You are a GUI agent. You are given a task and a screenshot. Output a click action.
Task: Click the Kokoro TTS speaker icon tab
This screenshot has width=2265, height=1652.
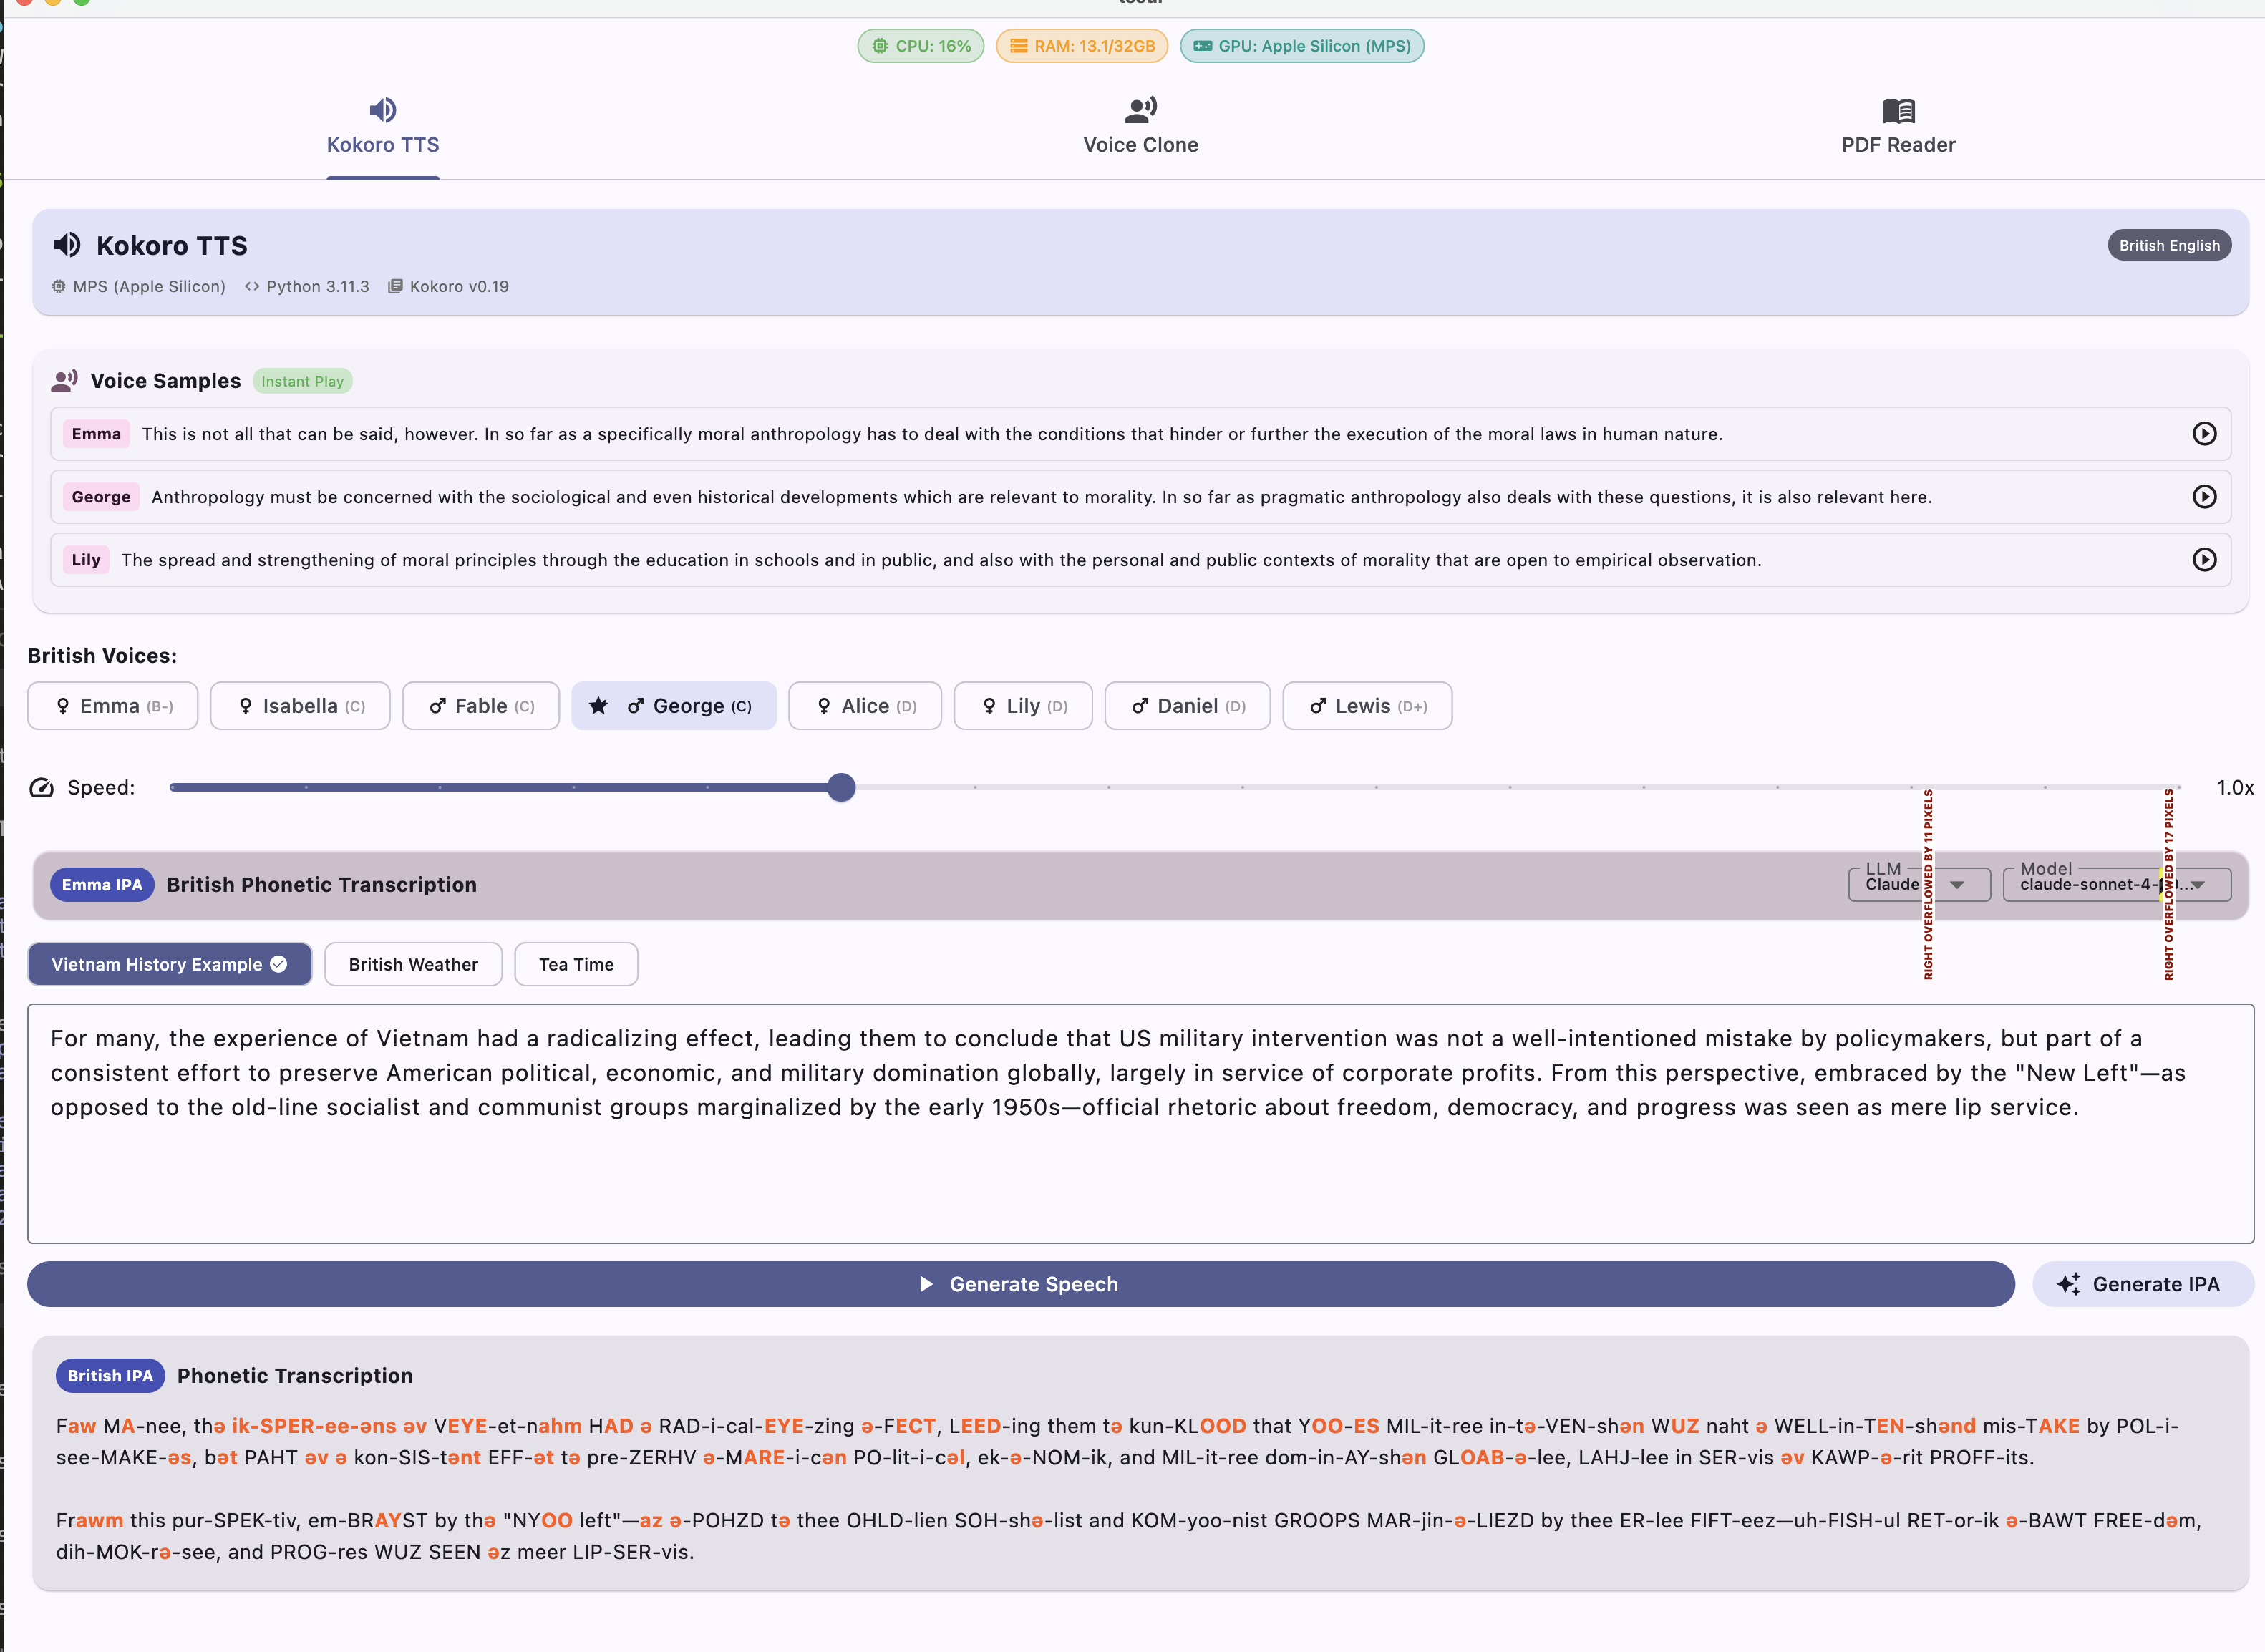[383, 110]
